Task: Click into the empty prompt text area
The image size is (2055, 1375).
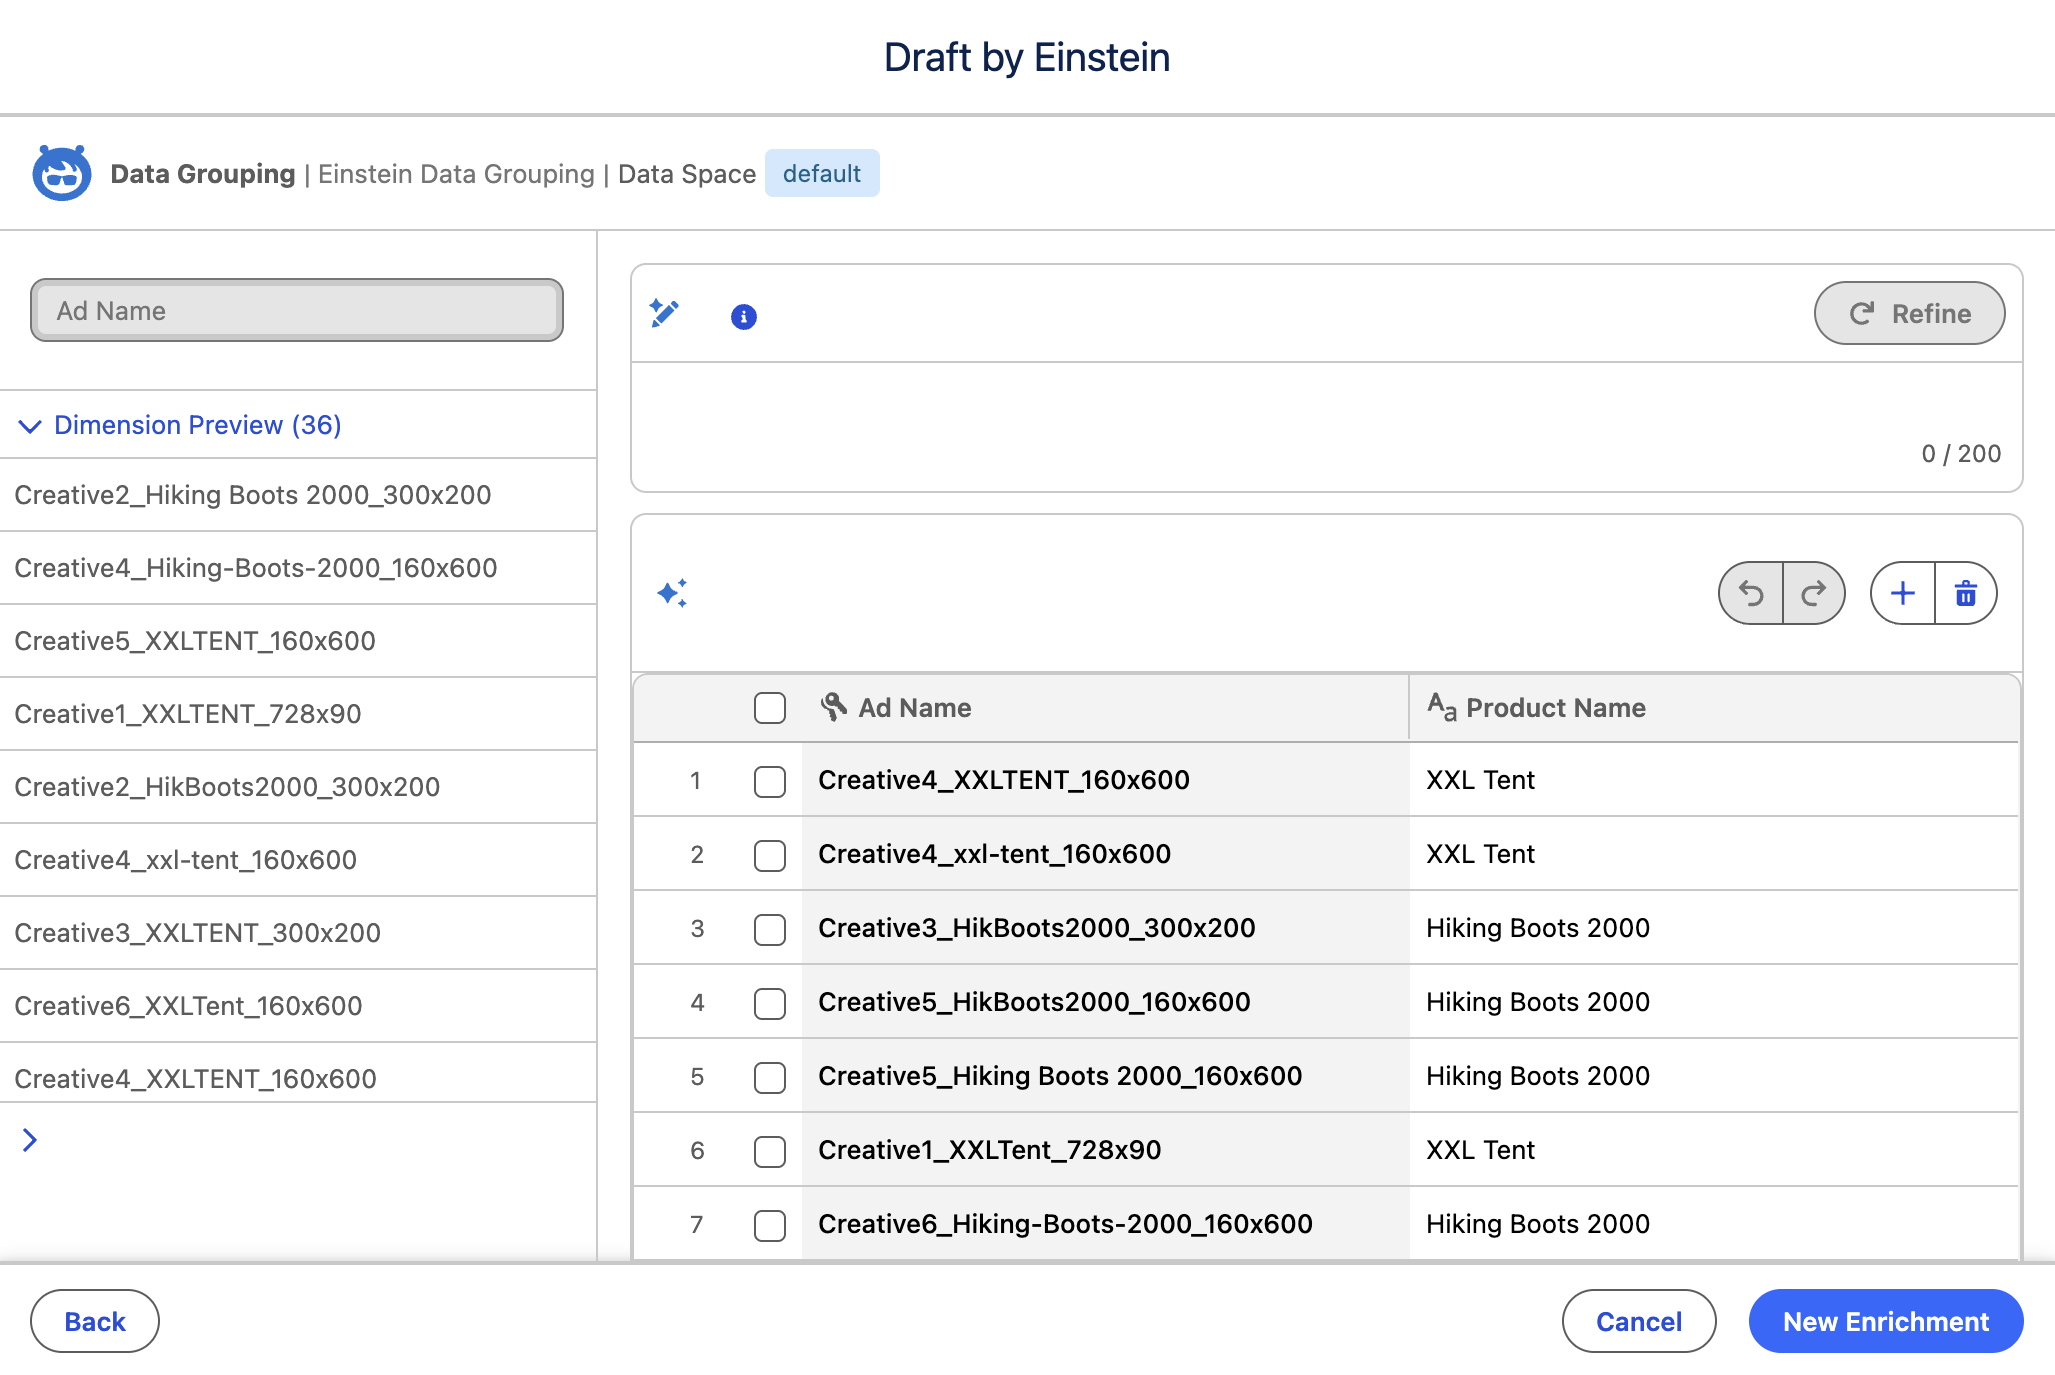Action: (x=1326, y=426)
